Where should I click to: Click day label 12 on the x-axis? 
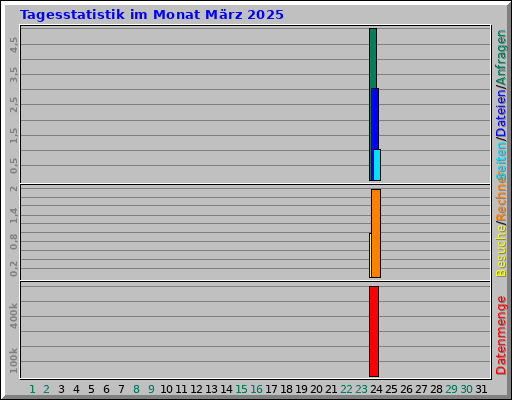pos(196,389)
